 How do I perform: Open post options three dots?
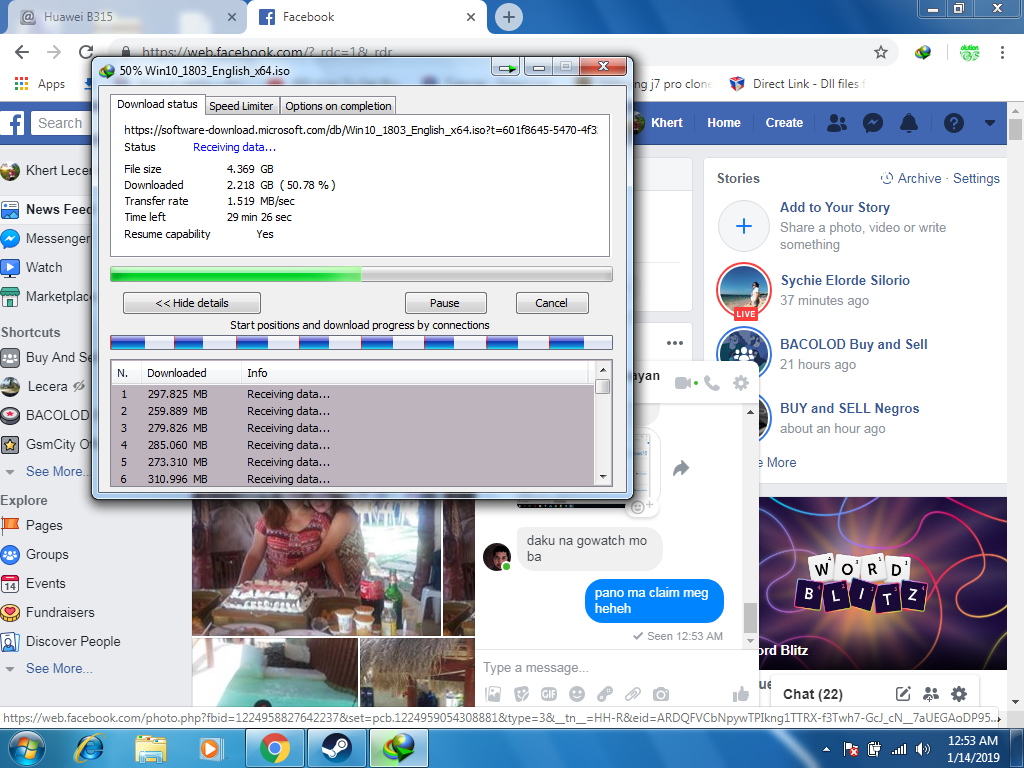click(675, 343)
